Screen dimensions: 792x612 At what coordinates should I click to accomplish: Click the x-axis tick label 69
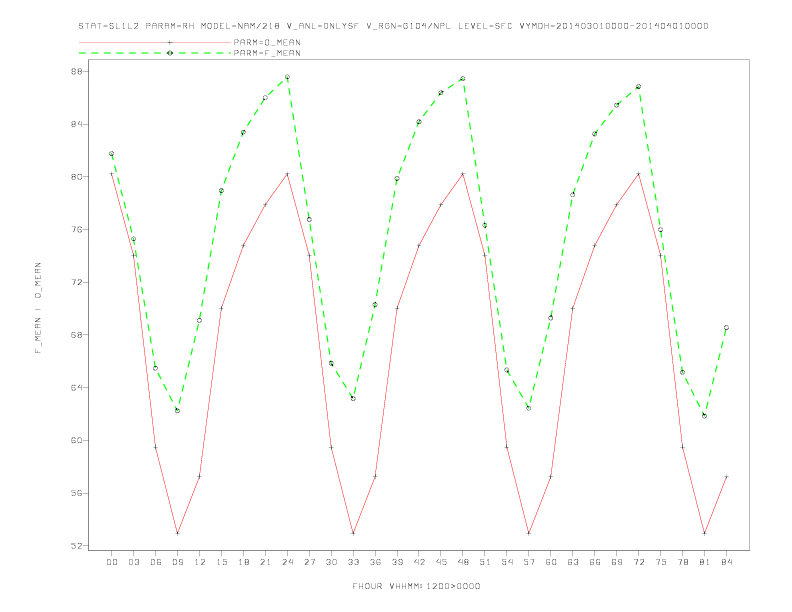tap(617, 562)
